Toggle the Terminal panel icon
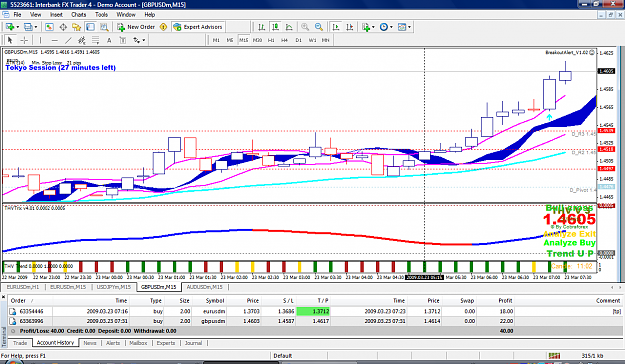This screenshot has width=625, height=364. coord(90,27)
